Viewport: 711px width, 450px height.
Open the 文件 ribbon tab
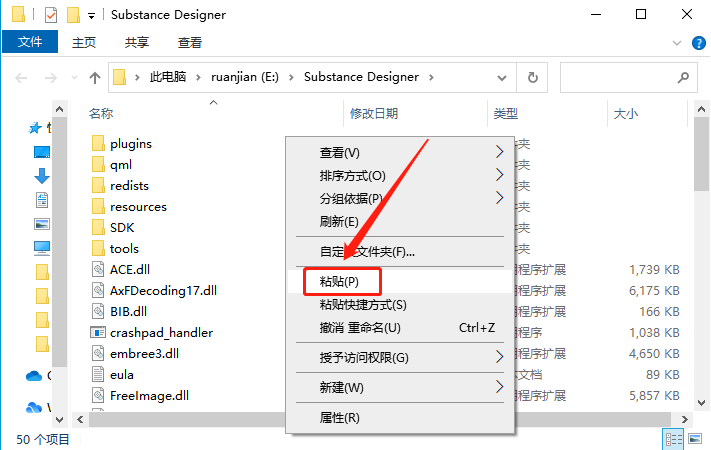[30, 42]
